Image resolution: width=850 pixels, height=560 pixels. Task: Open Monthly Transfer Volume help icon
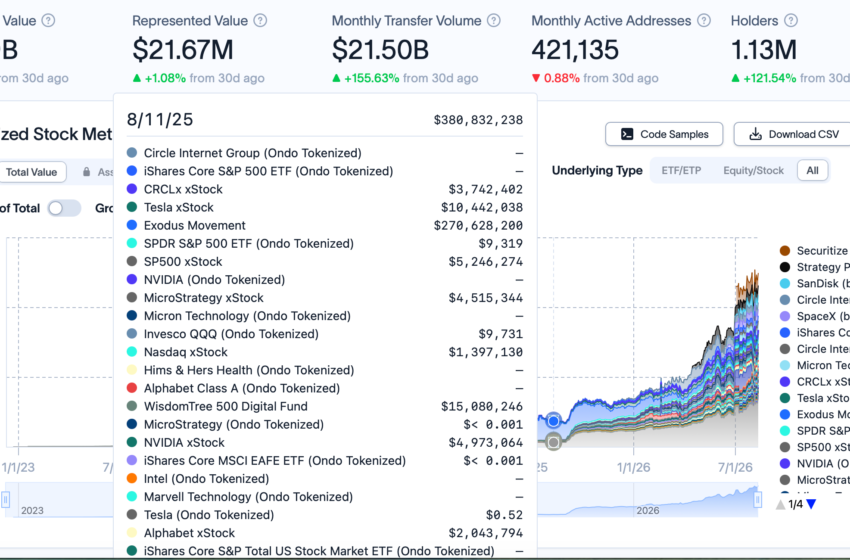tap(494, 21)
